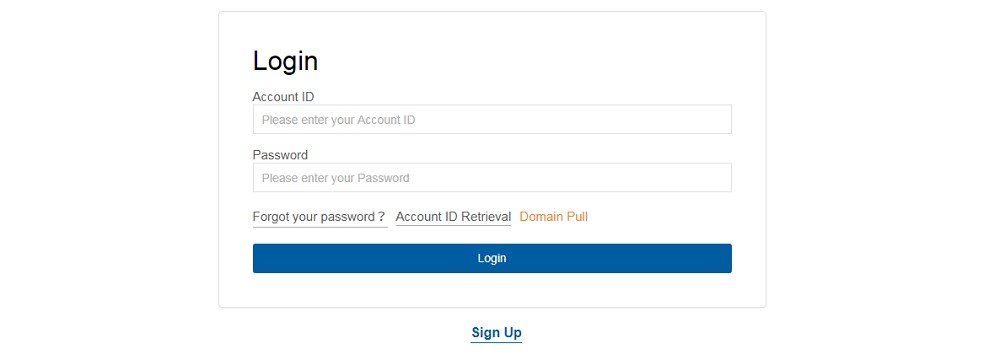Place the cursor in the Password textbox
Image resolution: width=1000 pixels, height=360 pixels.
pyautogui.click(x=492, y=177)
